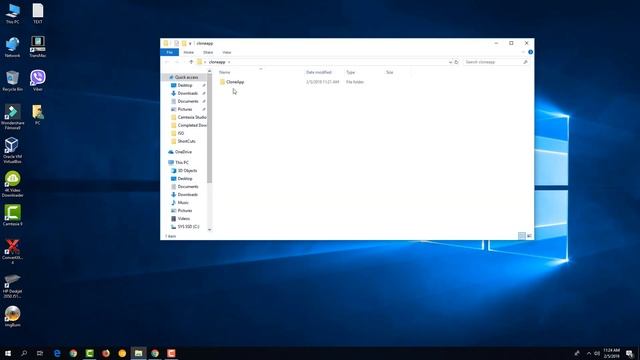Launch the Camtasia 9 desktop shortcut

point(12,215)
